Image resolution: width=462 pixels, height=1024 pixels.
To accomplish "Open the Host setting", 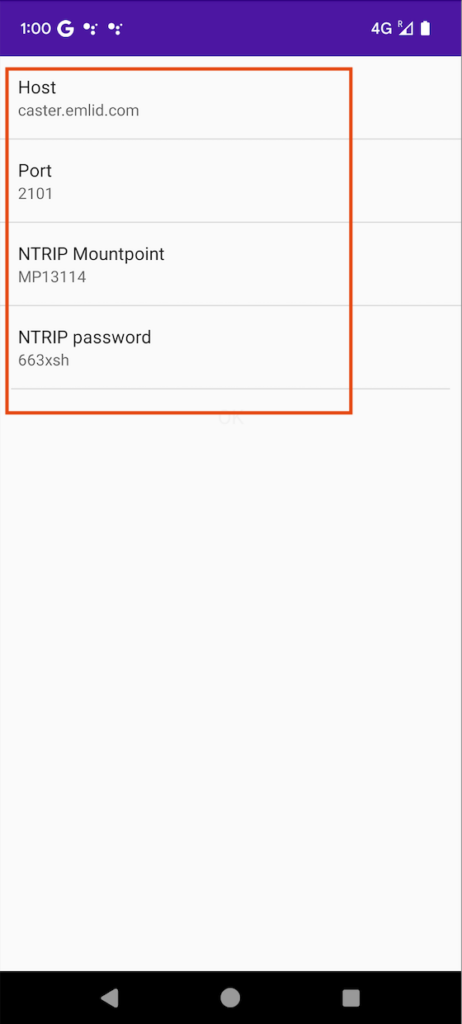I will pyautogui.click(x=231, y=97).
